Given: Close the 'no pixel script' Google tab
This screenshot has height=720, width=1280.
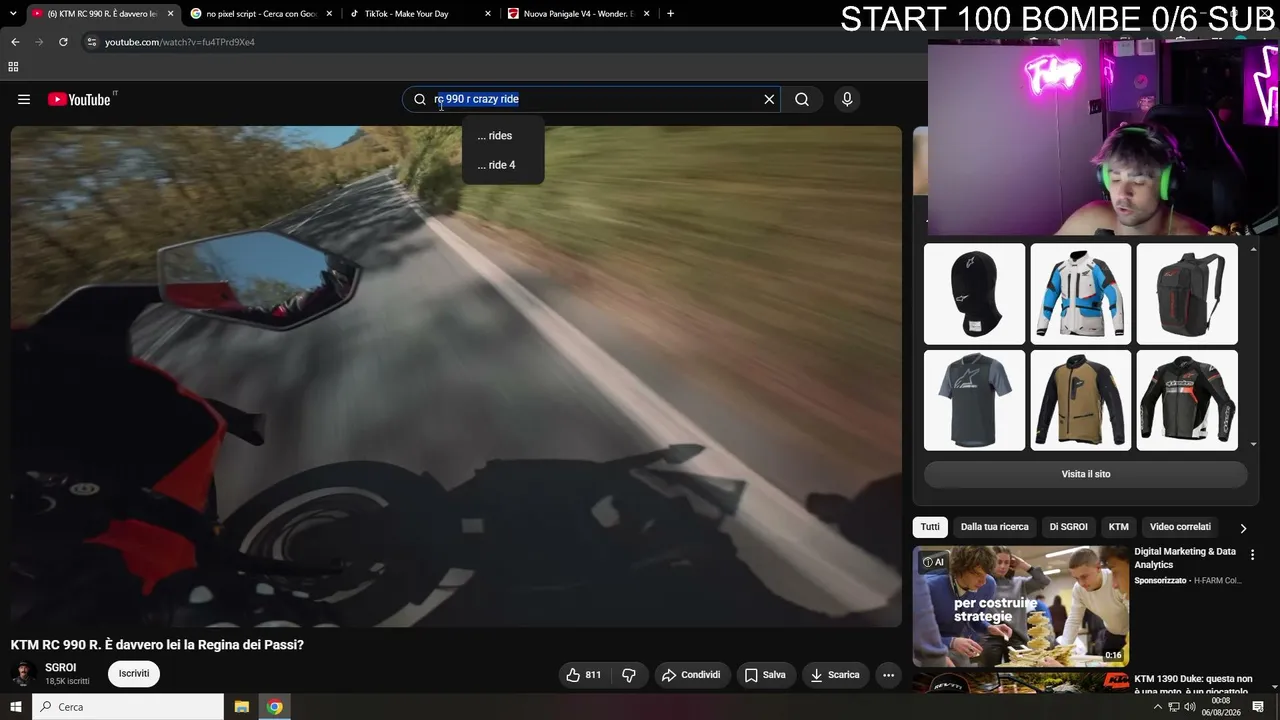Looking at the screenshot, I should (x=329, y=14).
